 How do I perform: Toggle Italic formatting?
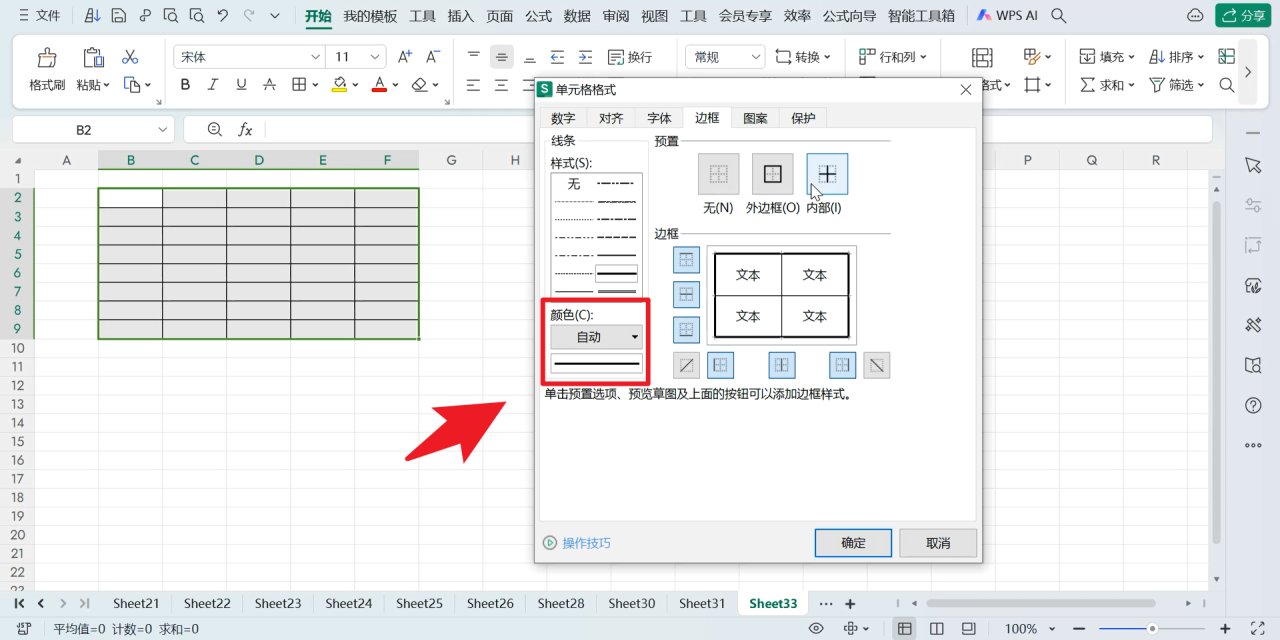(213, 85)
